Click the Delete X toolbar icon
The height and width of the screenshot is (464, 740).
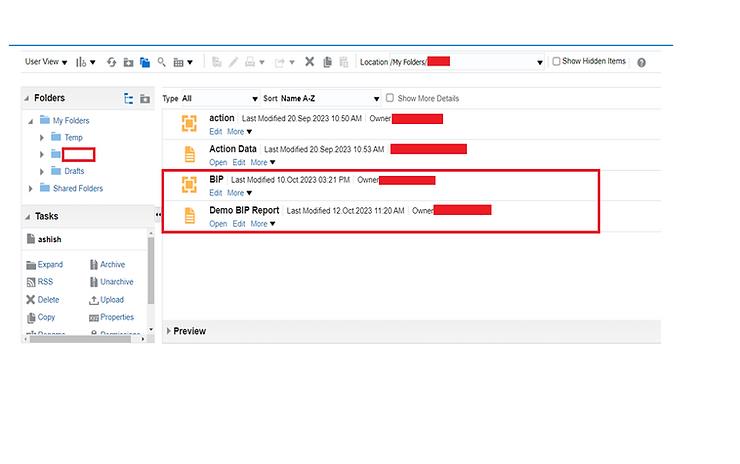[310, 62]
